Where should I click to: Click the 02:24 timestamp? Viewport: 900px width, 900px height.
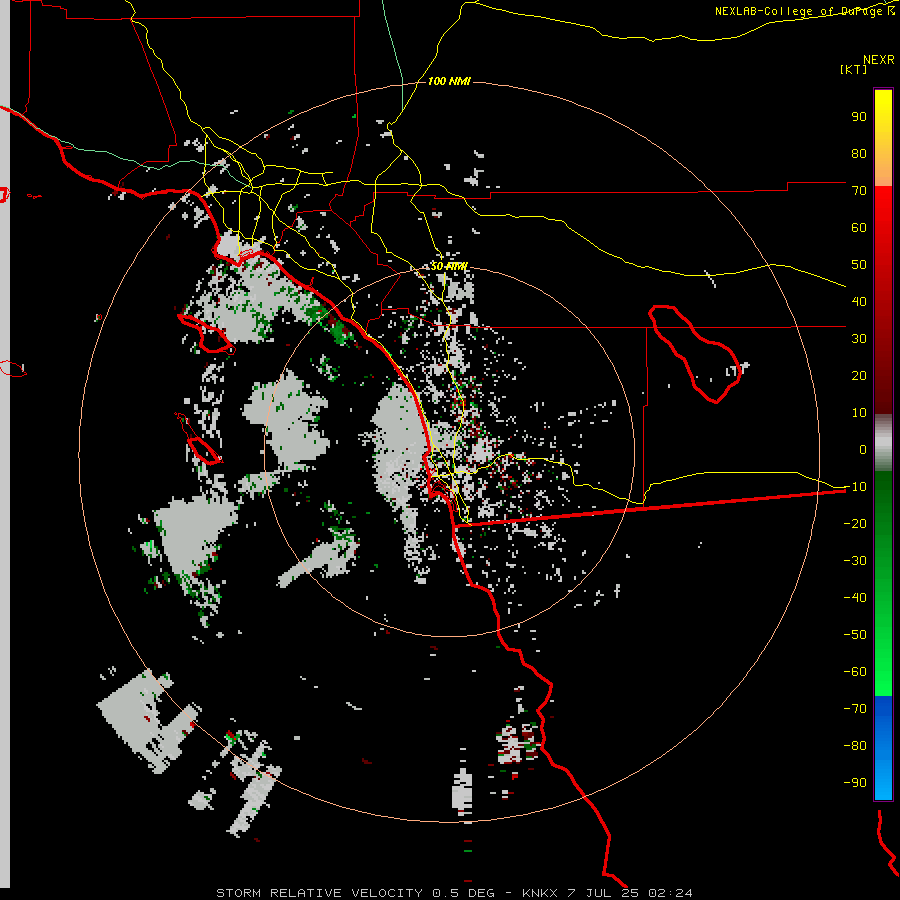[x=670, y=893]
